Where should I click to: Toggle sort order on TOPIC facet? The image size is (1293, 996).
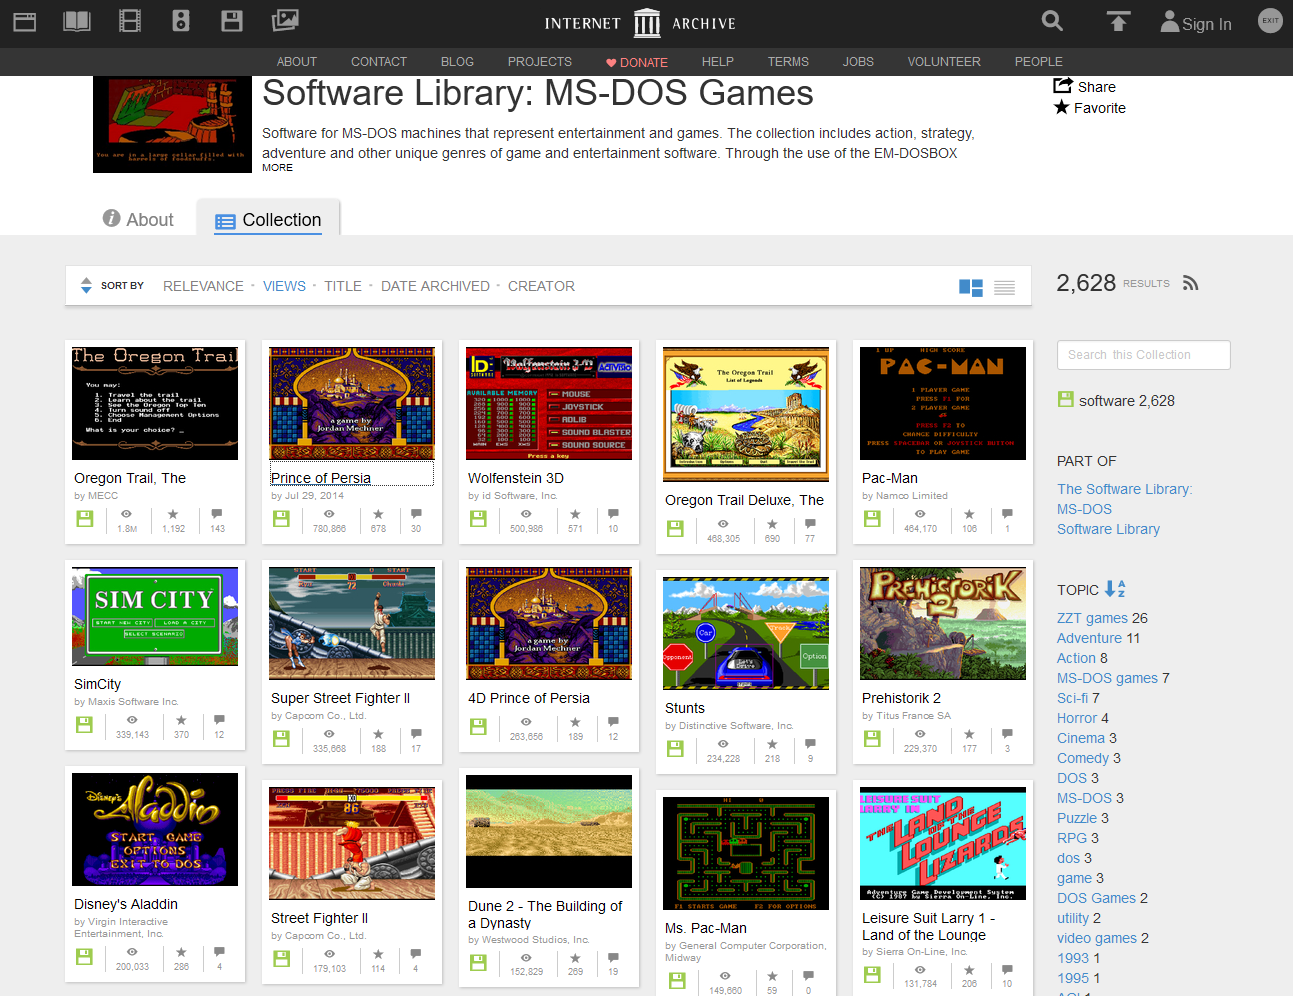1112,591
